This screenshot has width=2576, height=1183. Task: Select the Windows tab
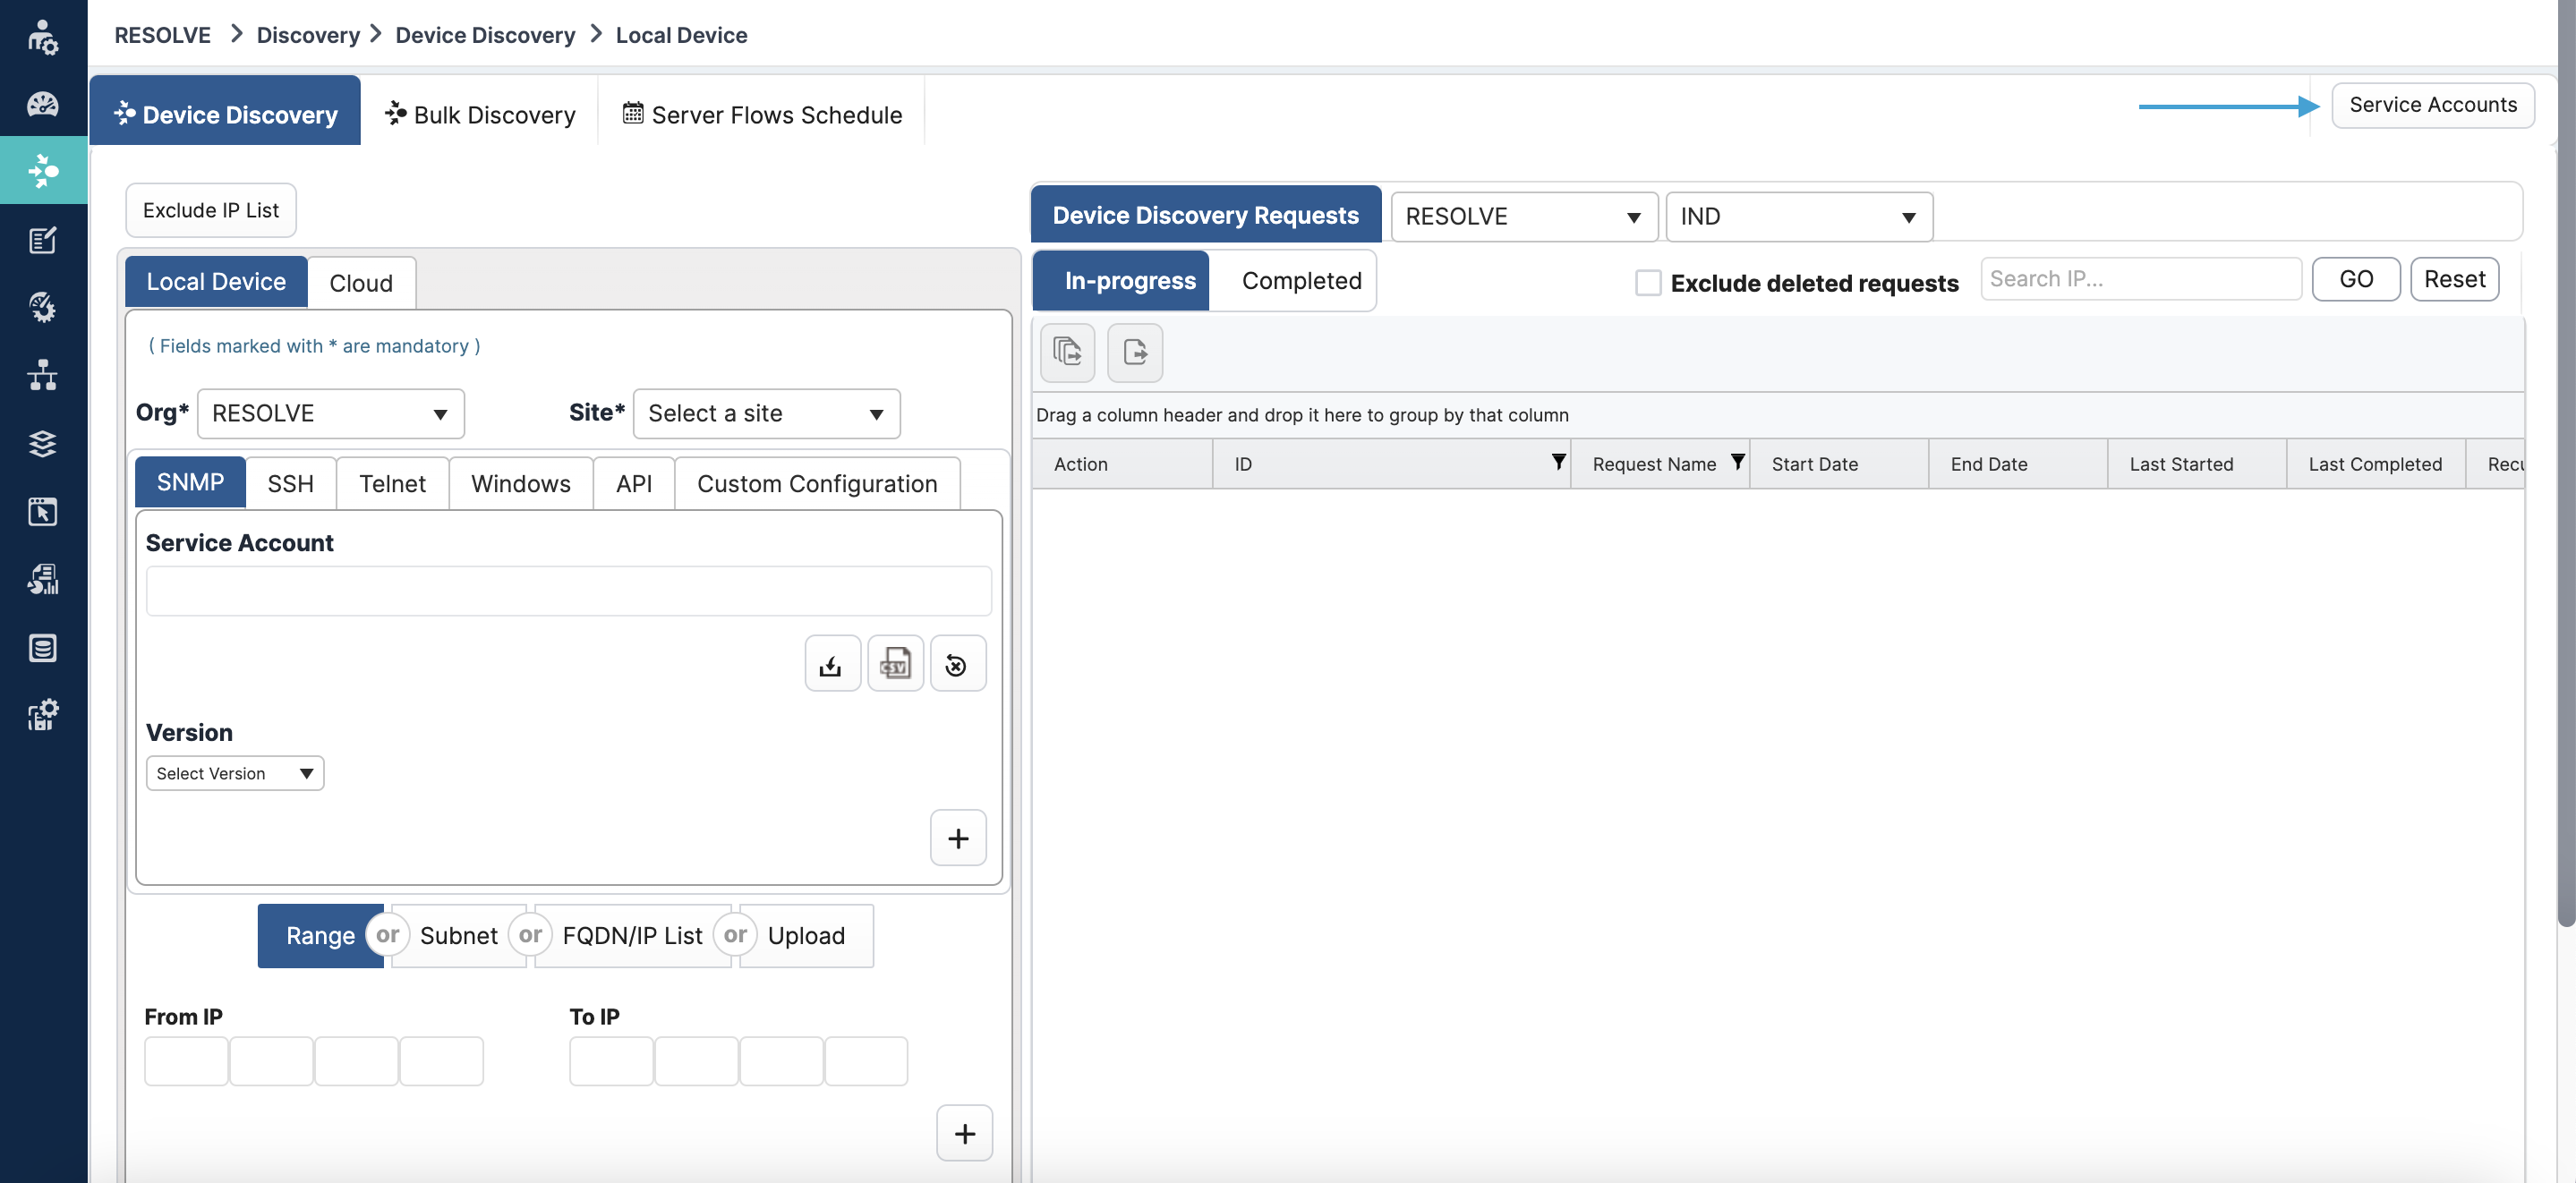click(521, 483)
